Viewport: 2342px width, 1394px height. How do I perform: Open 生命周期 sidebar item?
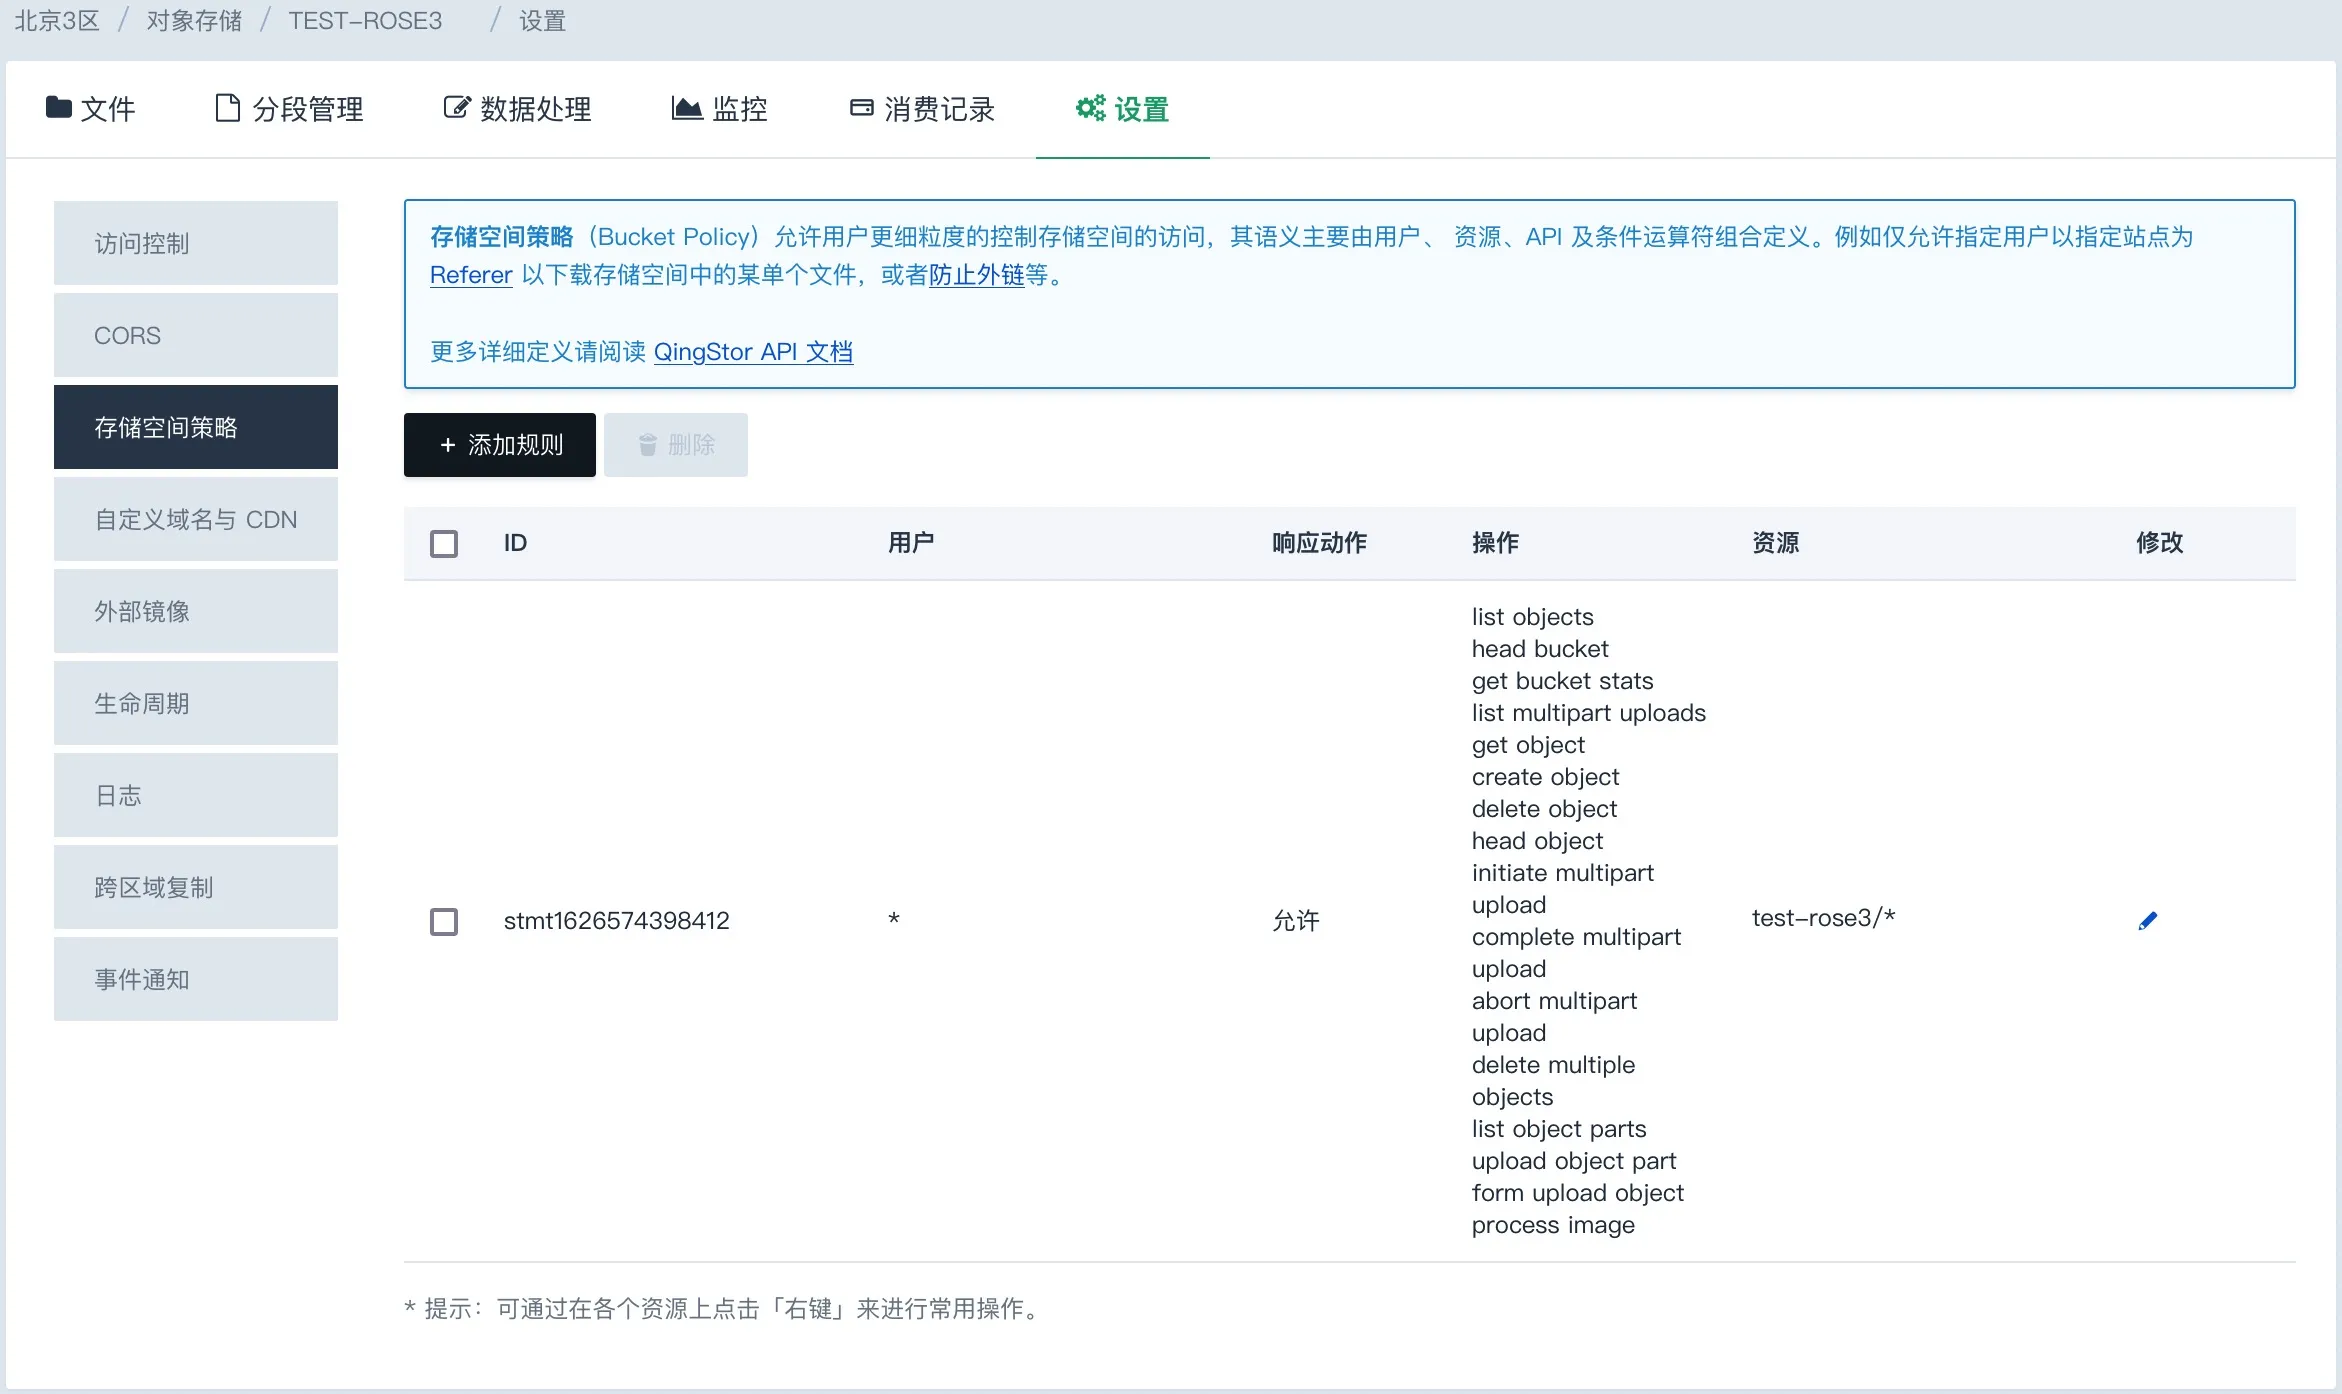[196, 703]
